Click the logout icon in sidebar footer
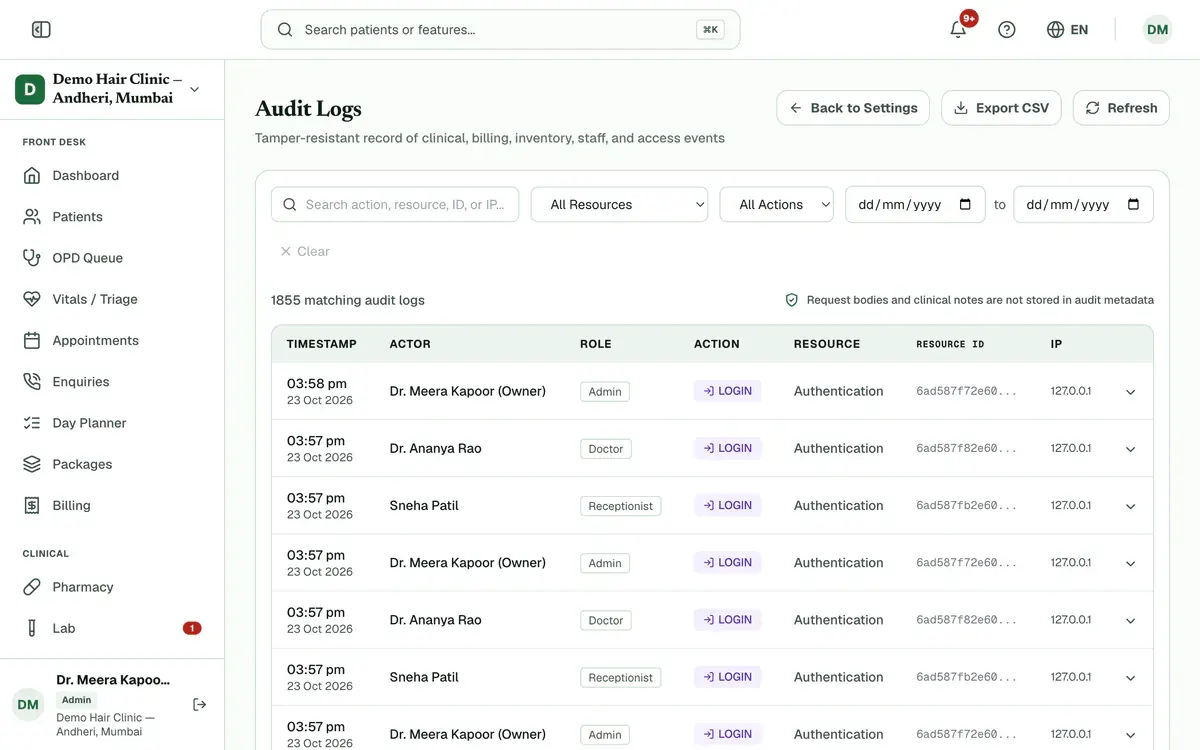This screenshot has height=750, width=1200. pyautogui.click(x=200, y=705)
